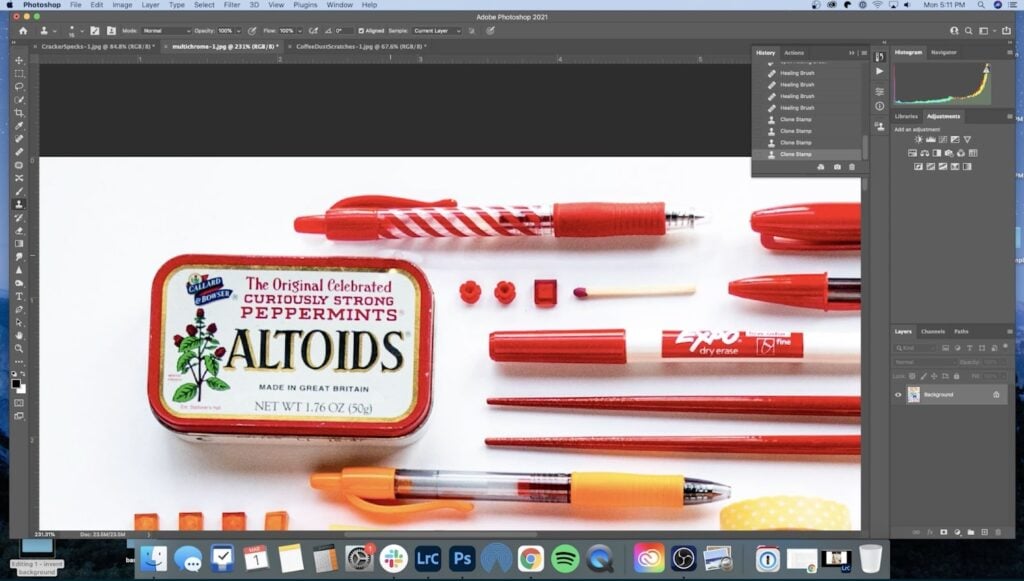Enable airbrush-style build-up effects
Image resolution: width=1024 pixels, height=581 pixels.
[x=313, y=31]
